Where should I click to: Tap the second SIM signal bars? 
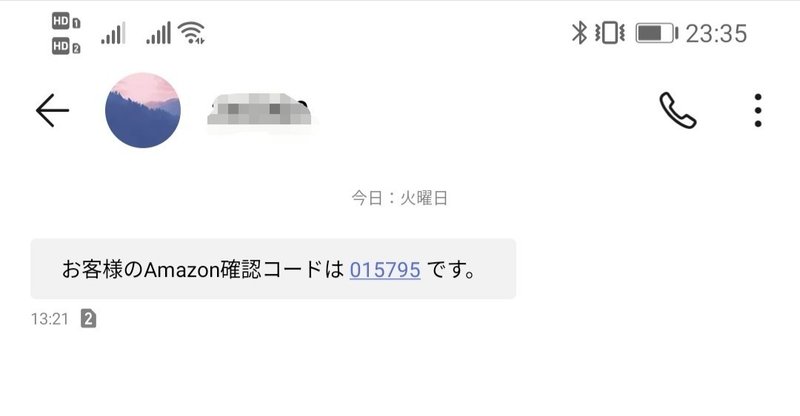[159, 33]
